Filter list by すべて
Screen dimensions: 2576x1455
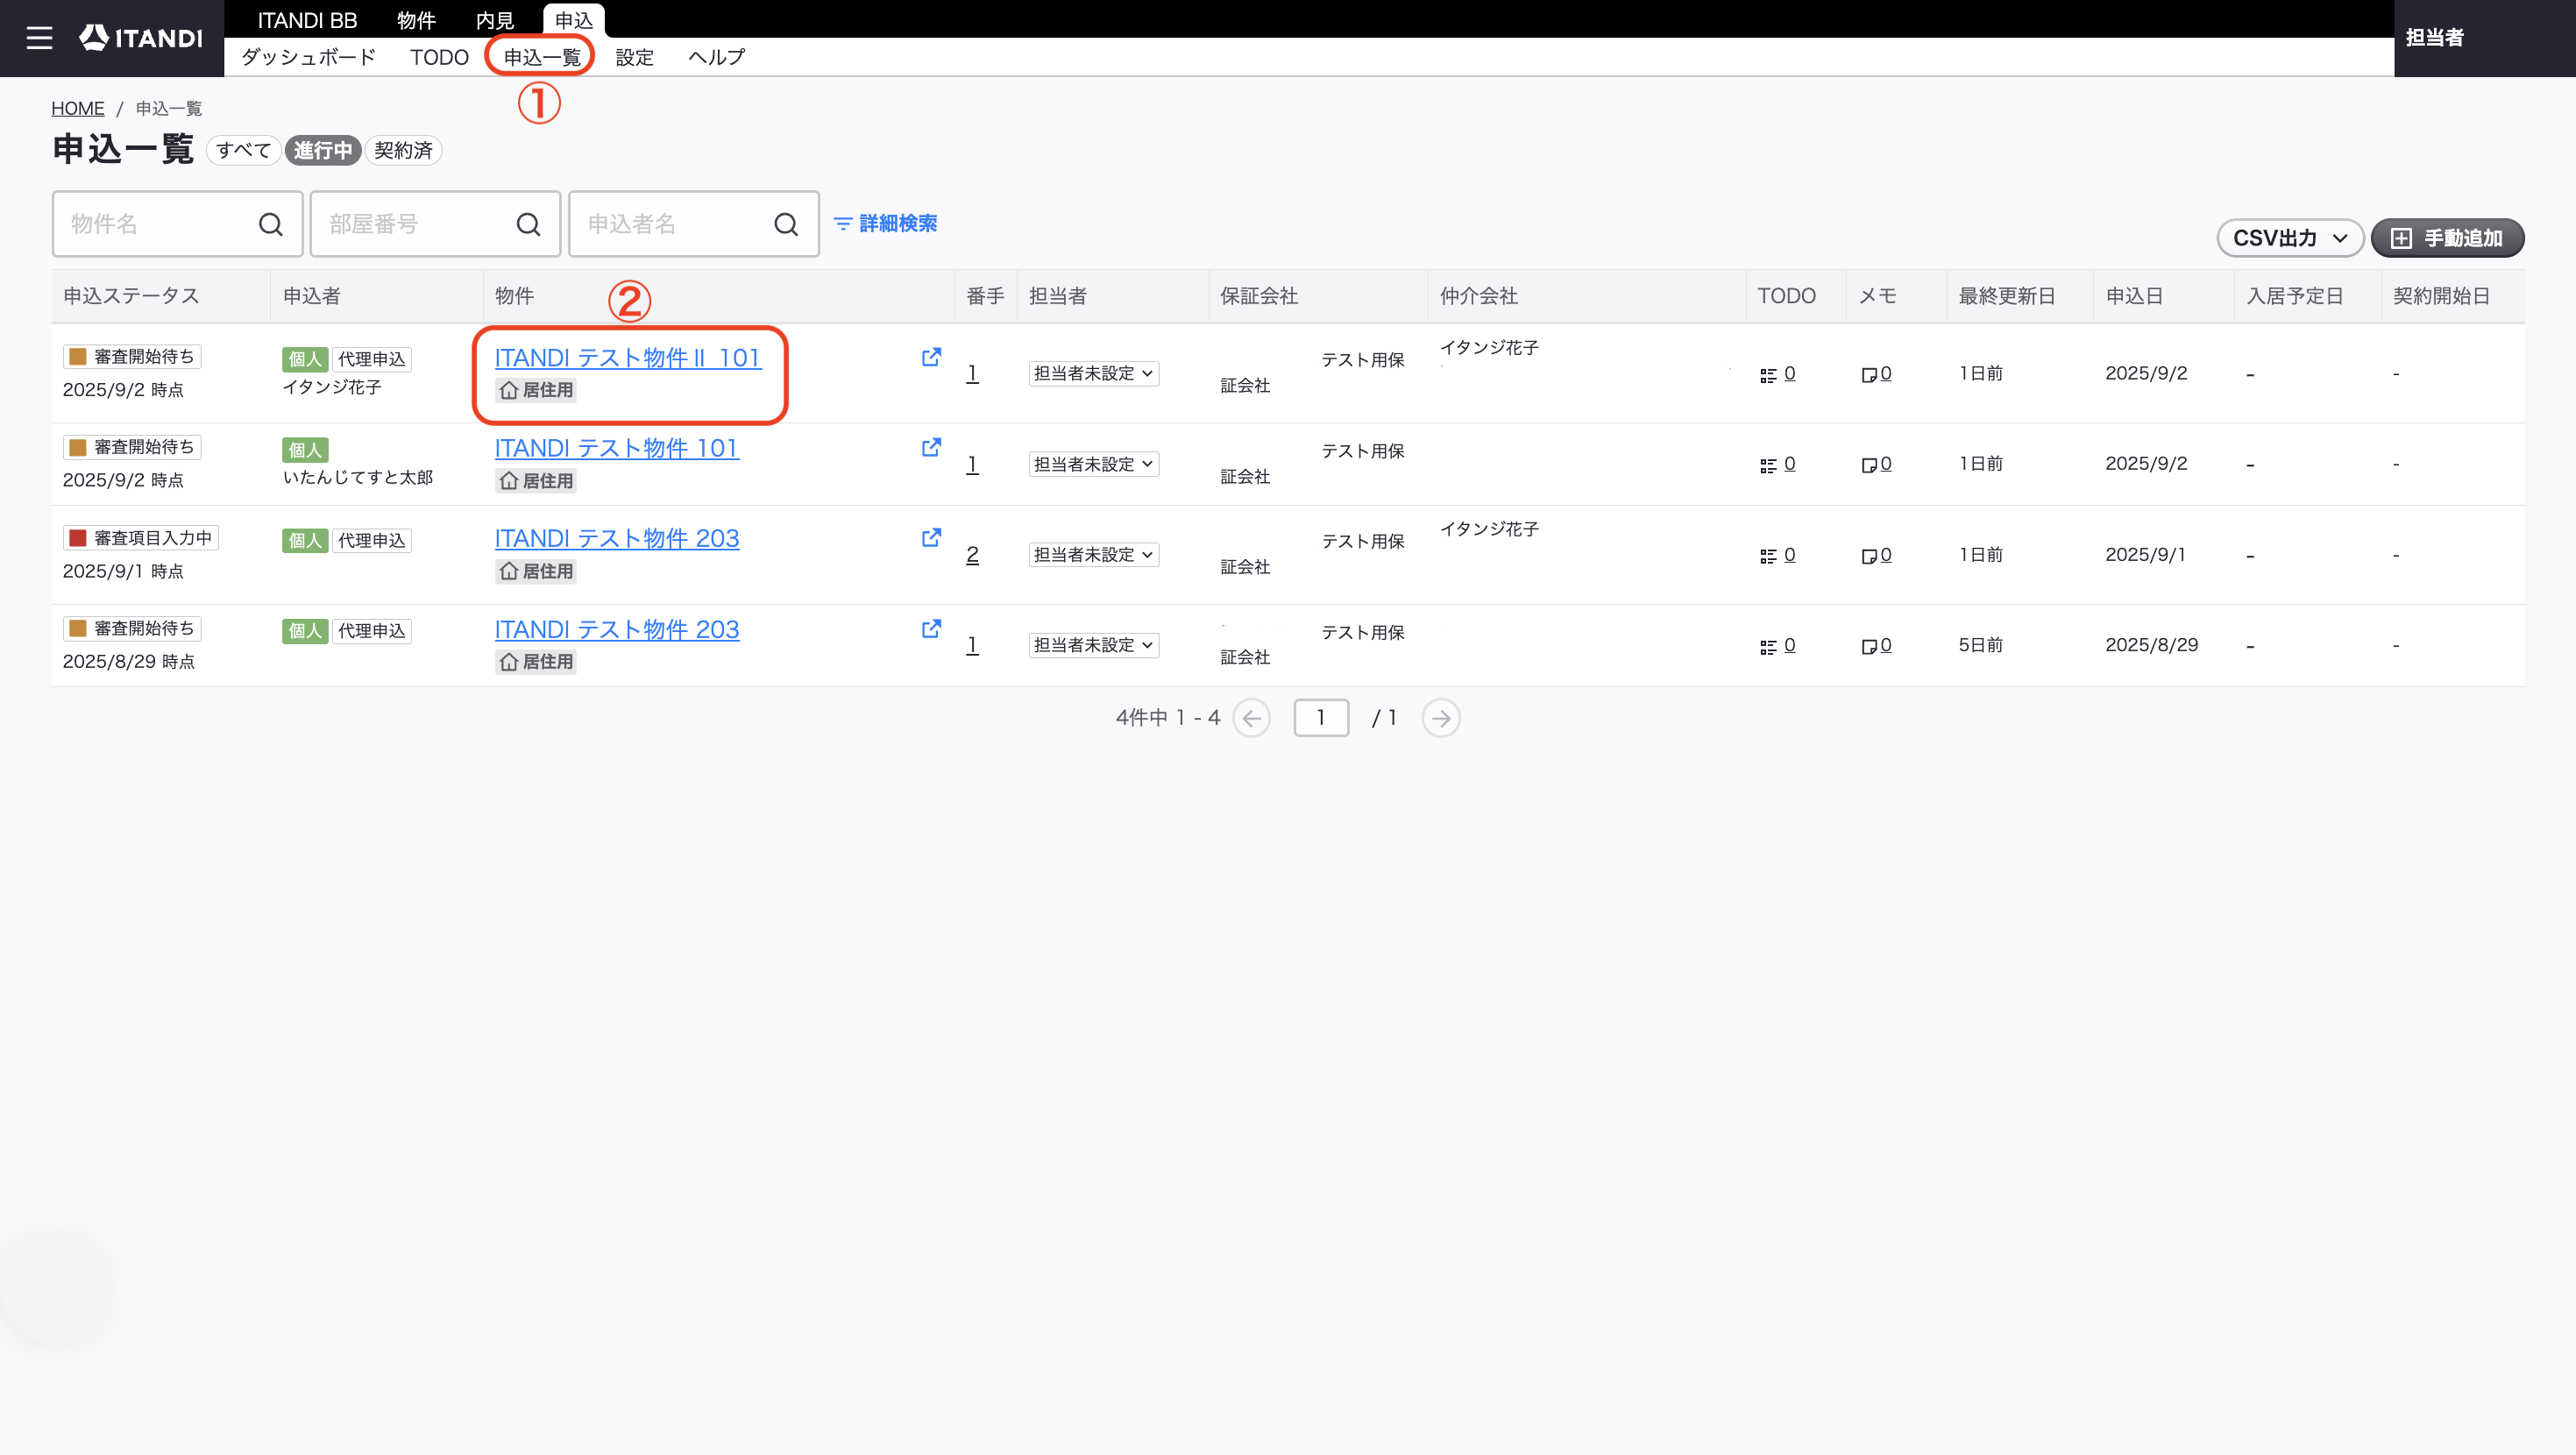tap(243, 150)
